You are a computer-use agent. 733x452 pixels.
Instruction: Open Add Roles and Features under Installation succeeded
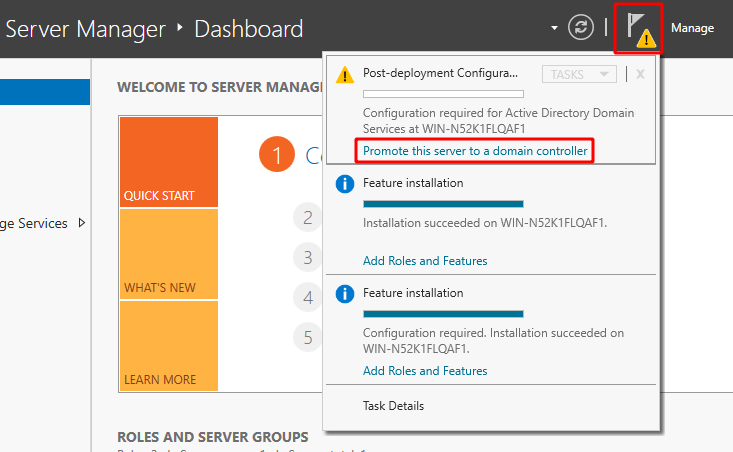coord(425,261)
